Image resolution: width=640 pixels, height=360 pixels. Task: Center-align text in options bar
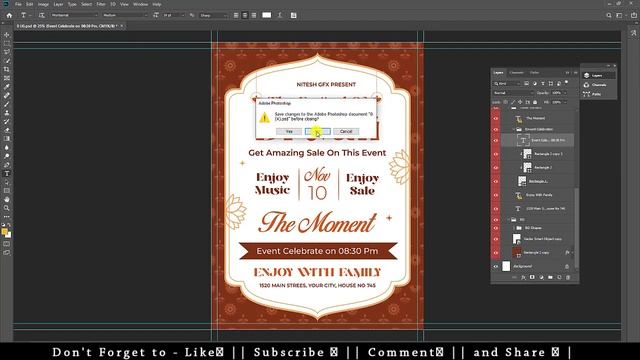point(245,15)
